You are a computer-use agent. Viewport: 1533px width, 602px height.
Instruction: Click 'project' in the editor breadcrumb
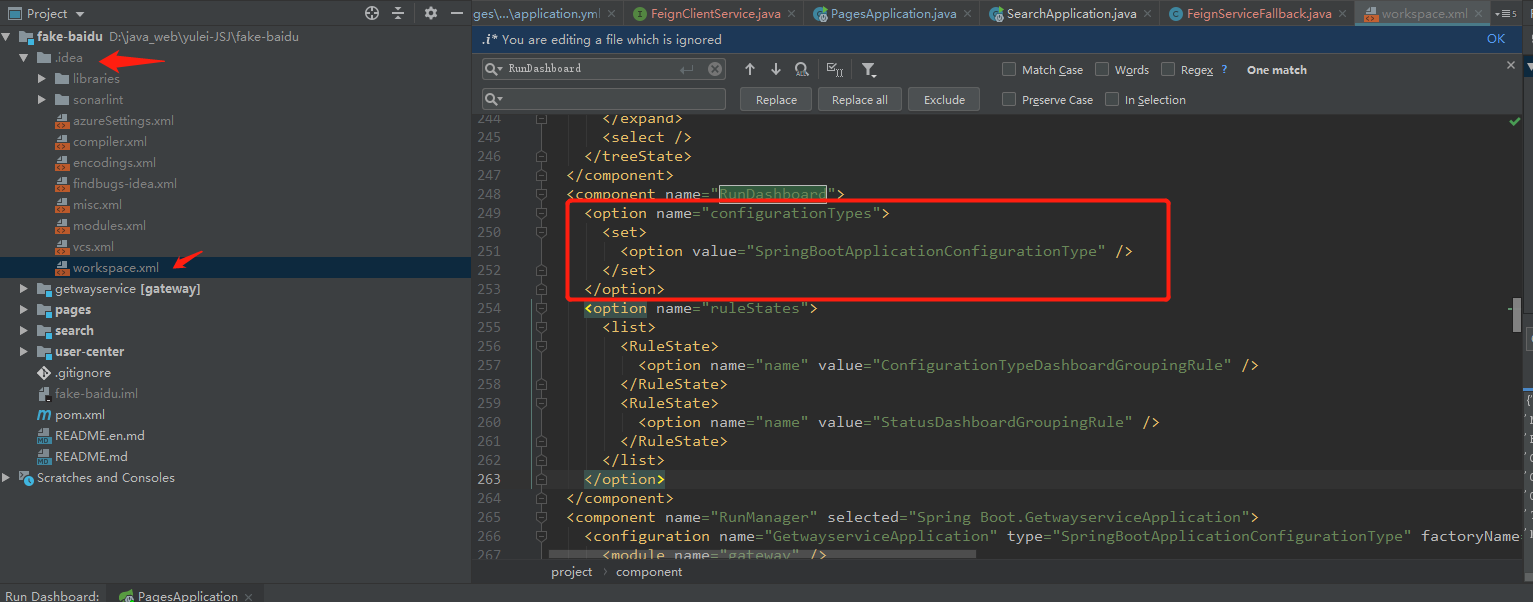pyautogui.click(x=571, y=572)
